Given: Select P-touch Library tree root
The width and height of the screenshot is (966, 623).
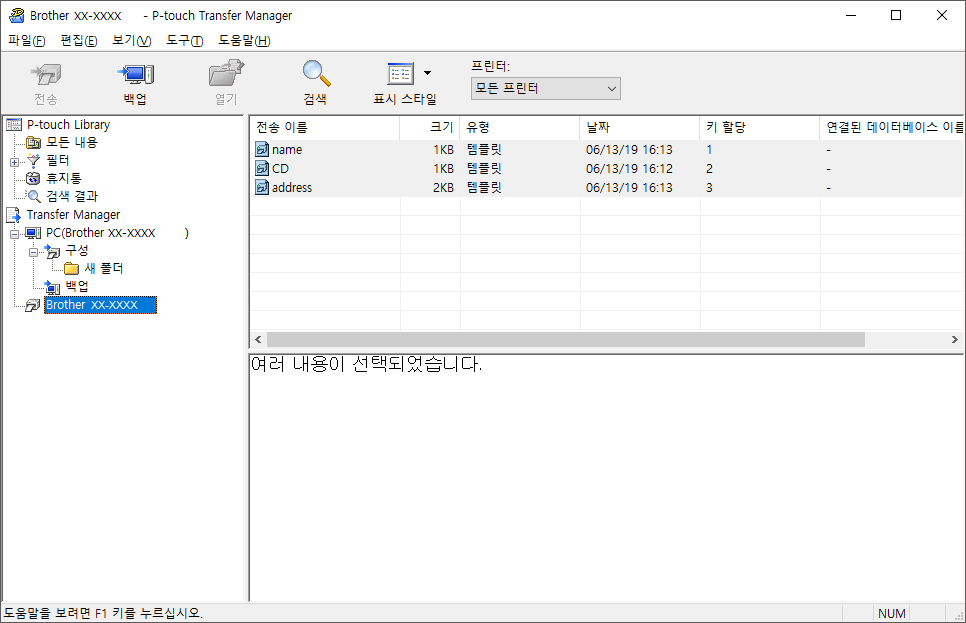Looking at the screenshot, I should (68, 124).
